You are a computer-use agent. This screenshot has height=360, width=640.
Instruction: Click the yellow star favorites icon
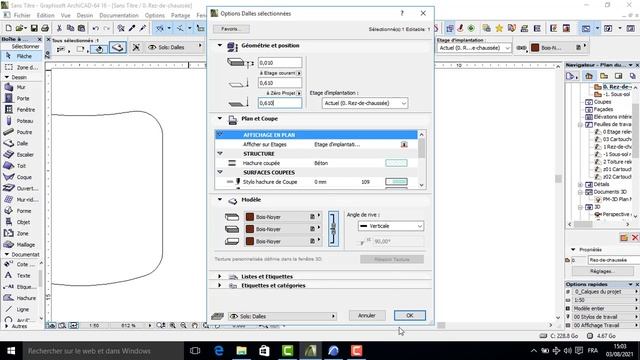(499, 28)
